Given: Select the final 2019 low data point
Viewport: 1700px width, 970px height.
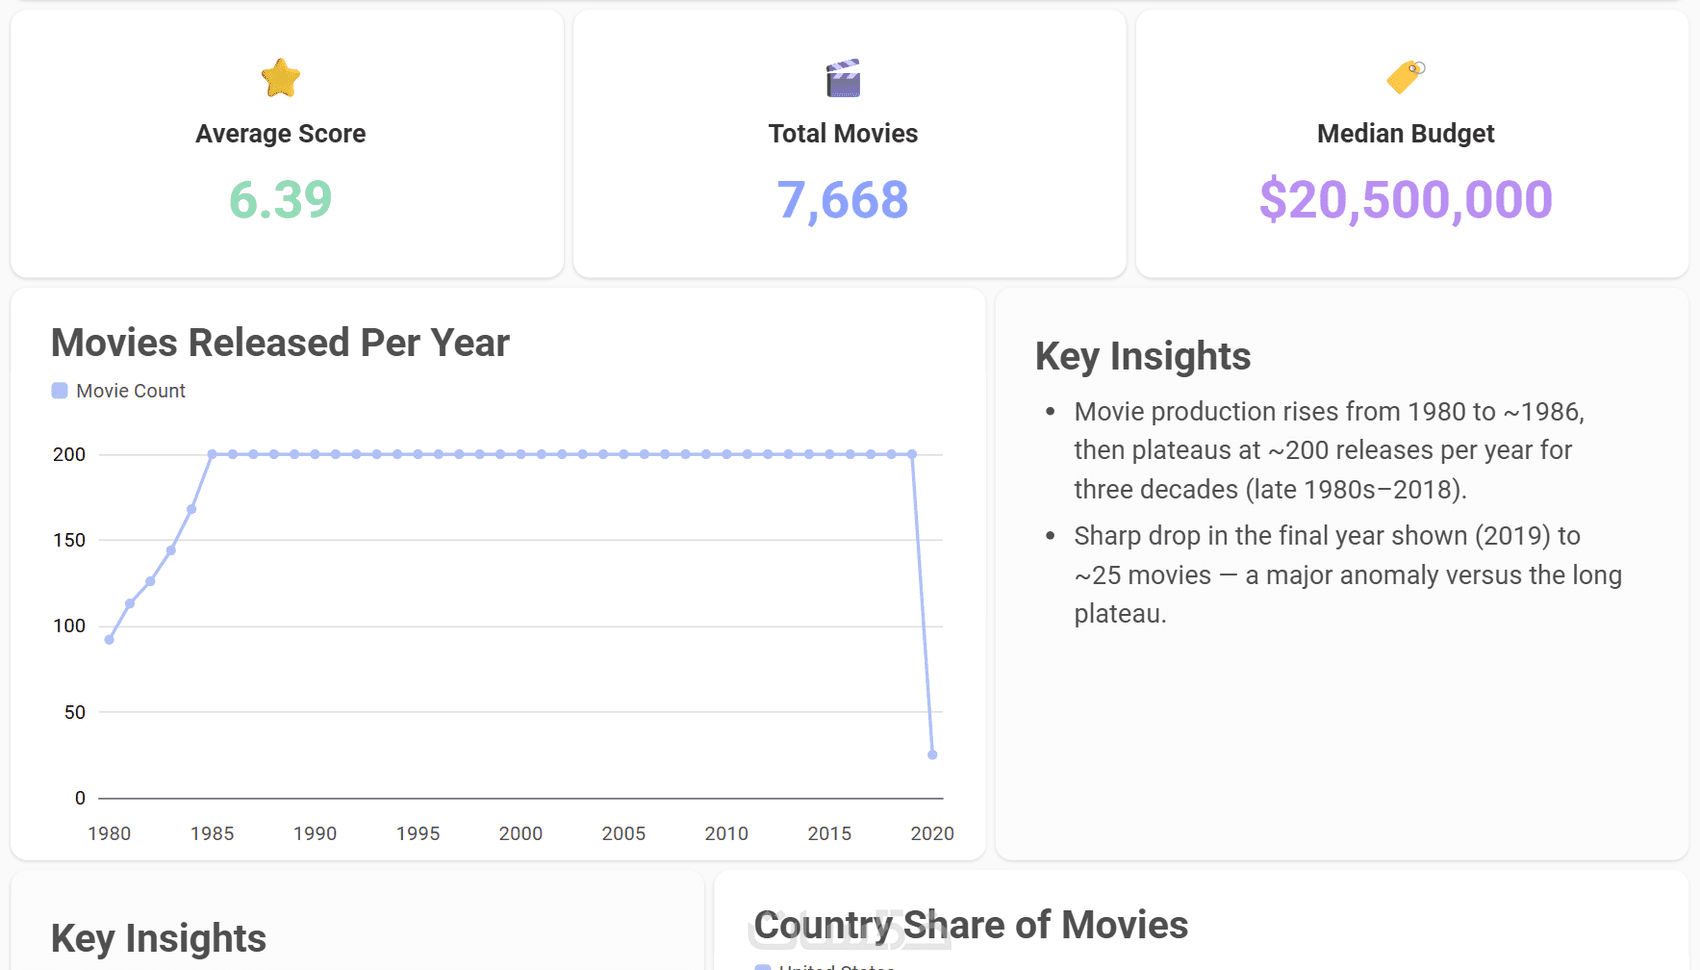Looking at the screenshot, I should point(932,755).
